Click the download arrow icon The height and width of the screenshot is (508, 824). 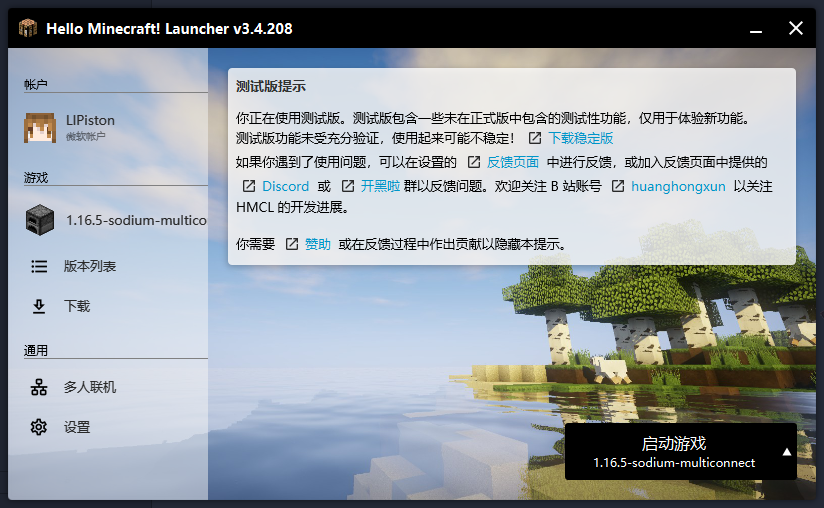[x=39, y=307]
